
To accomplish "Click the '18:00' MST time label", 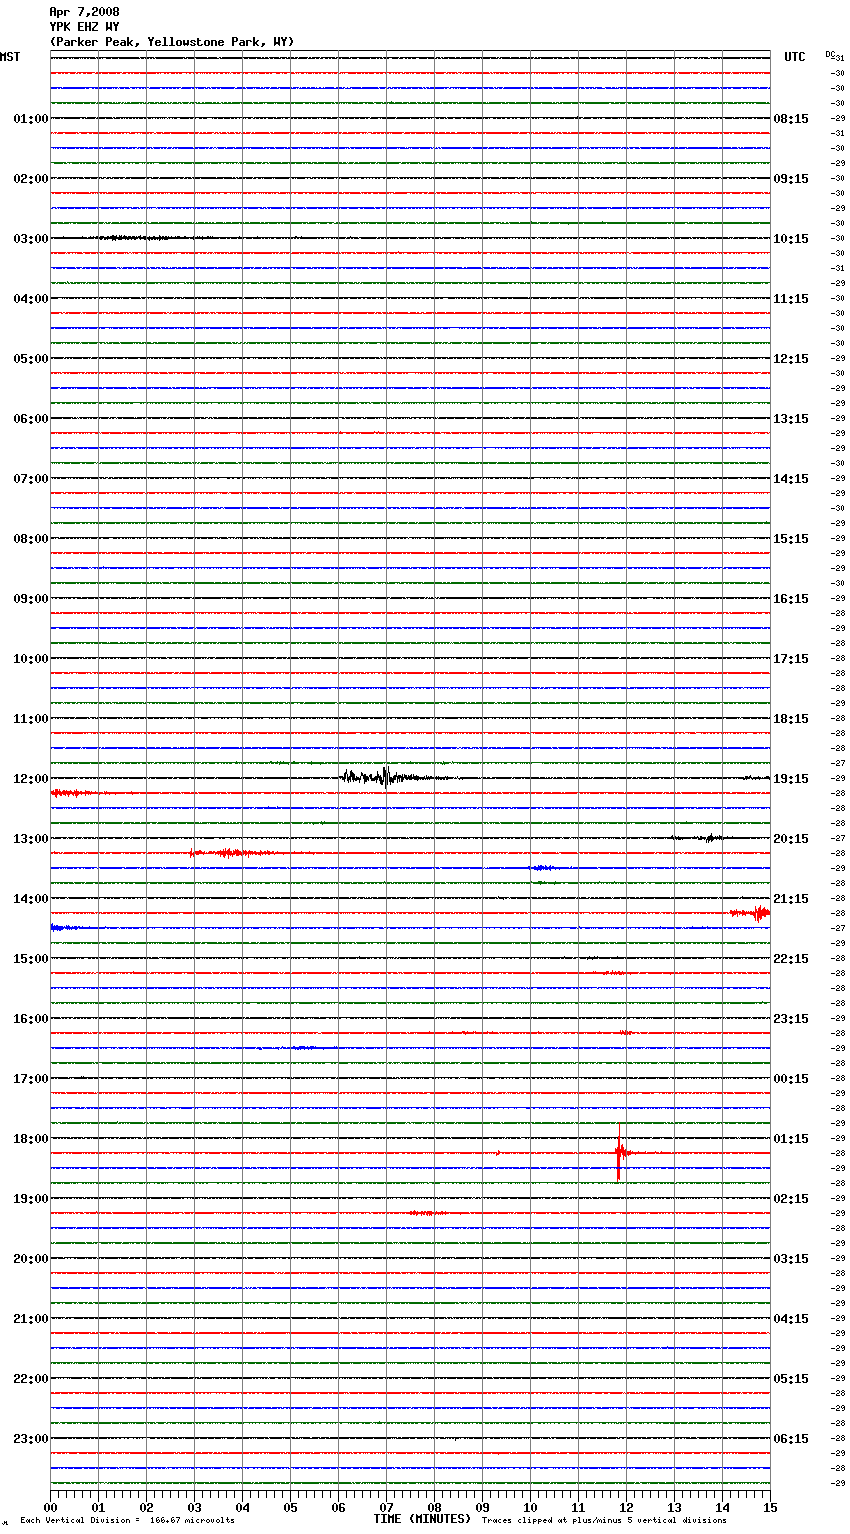I will 31,1139.
